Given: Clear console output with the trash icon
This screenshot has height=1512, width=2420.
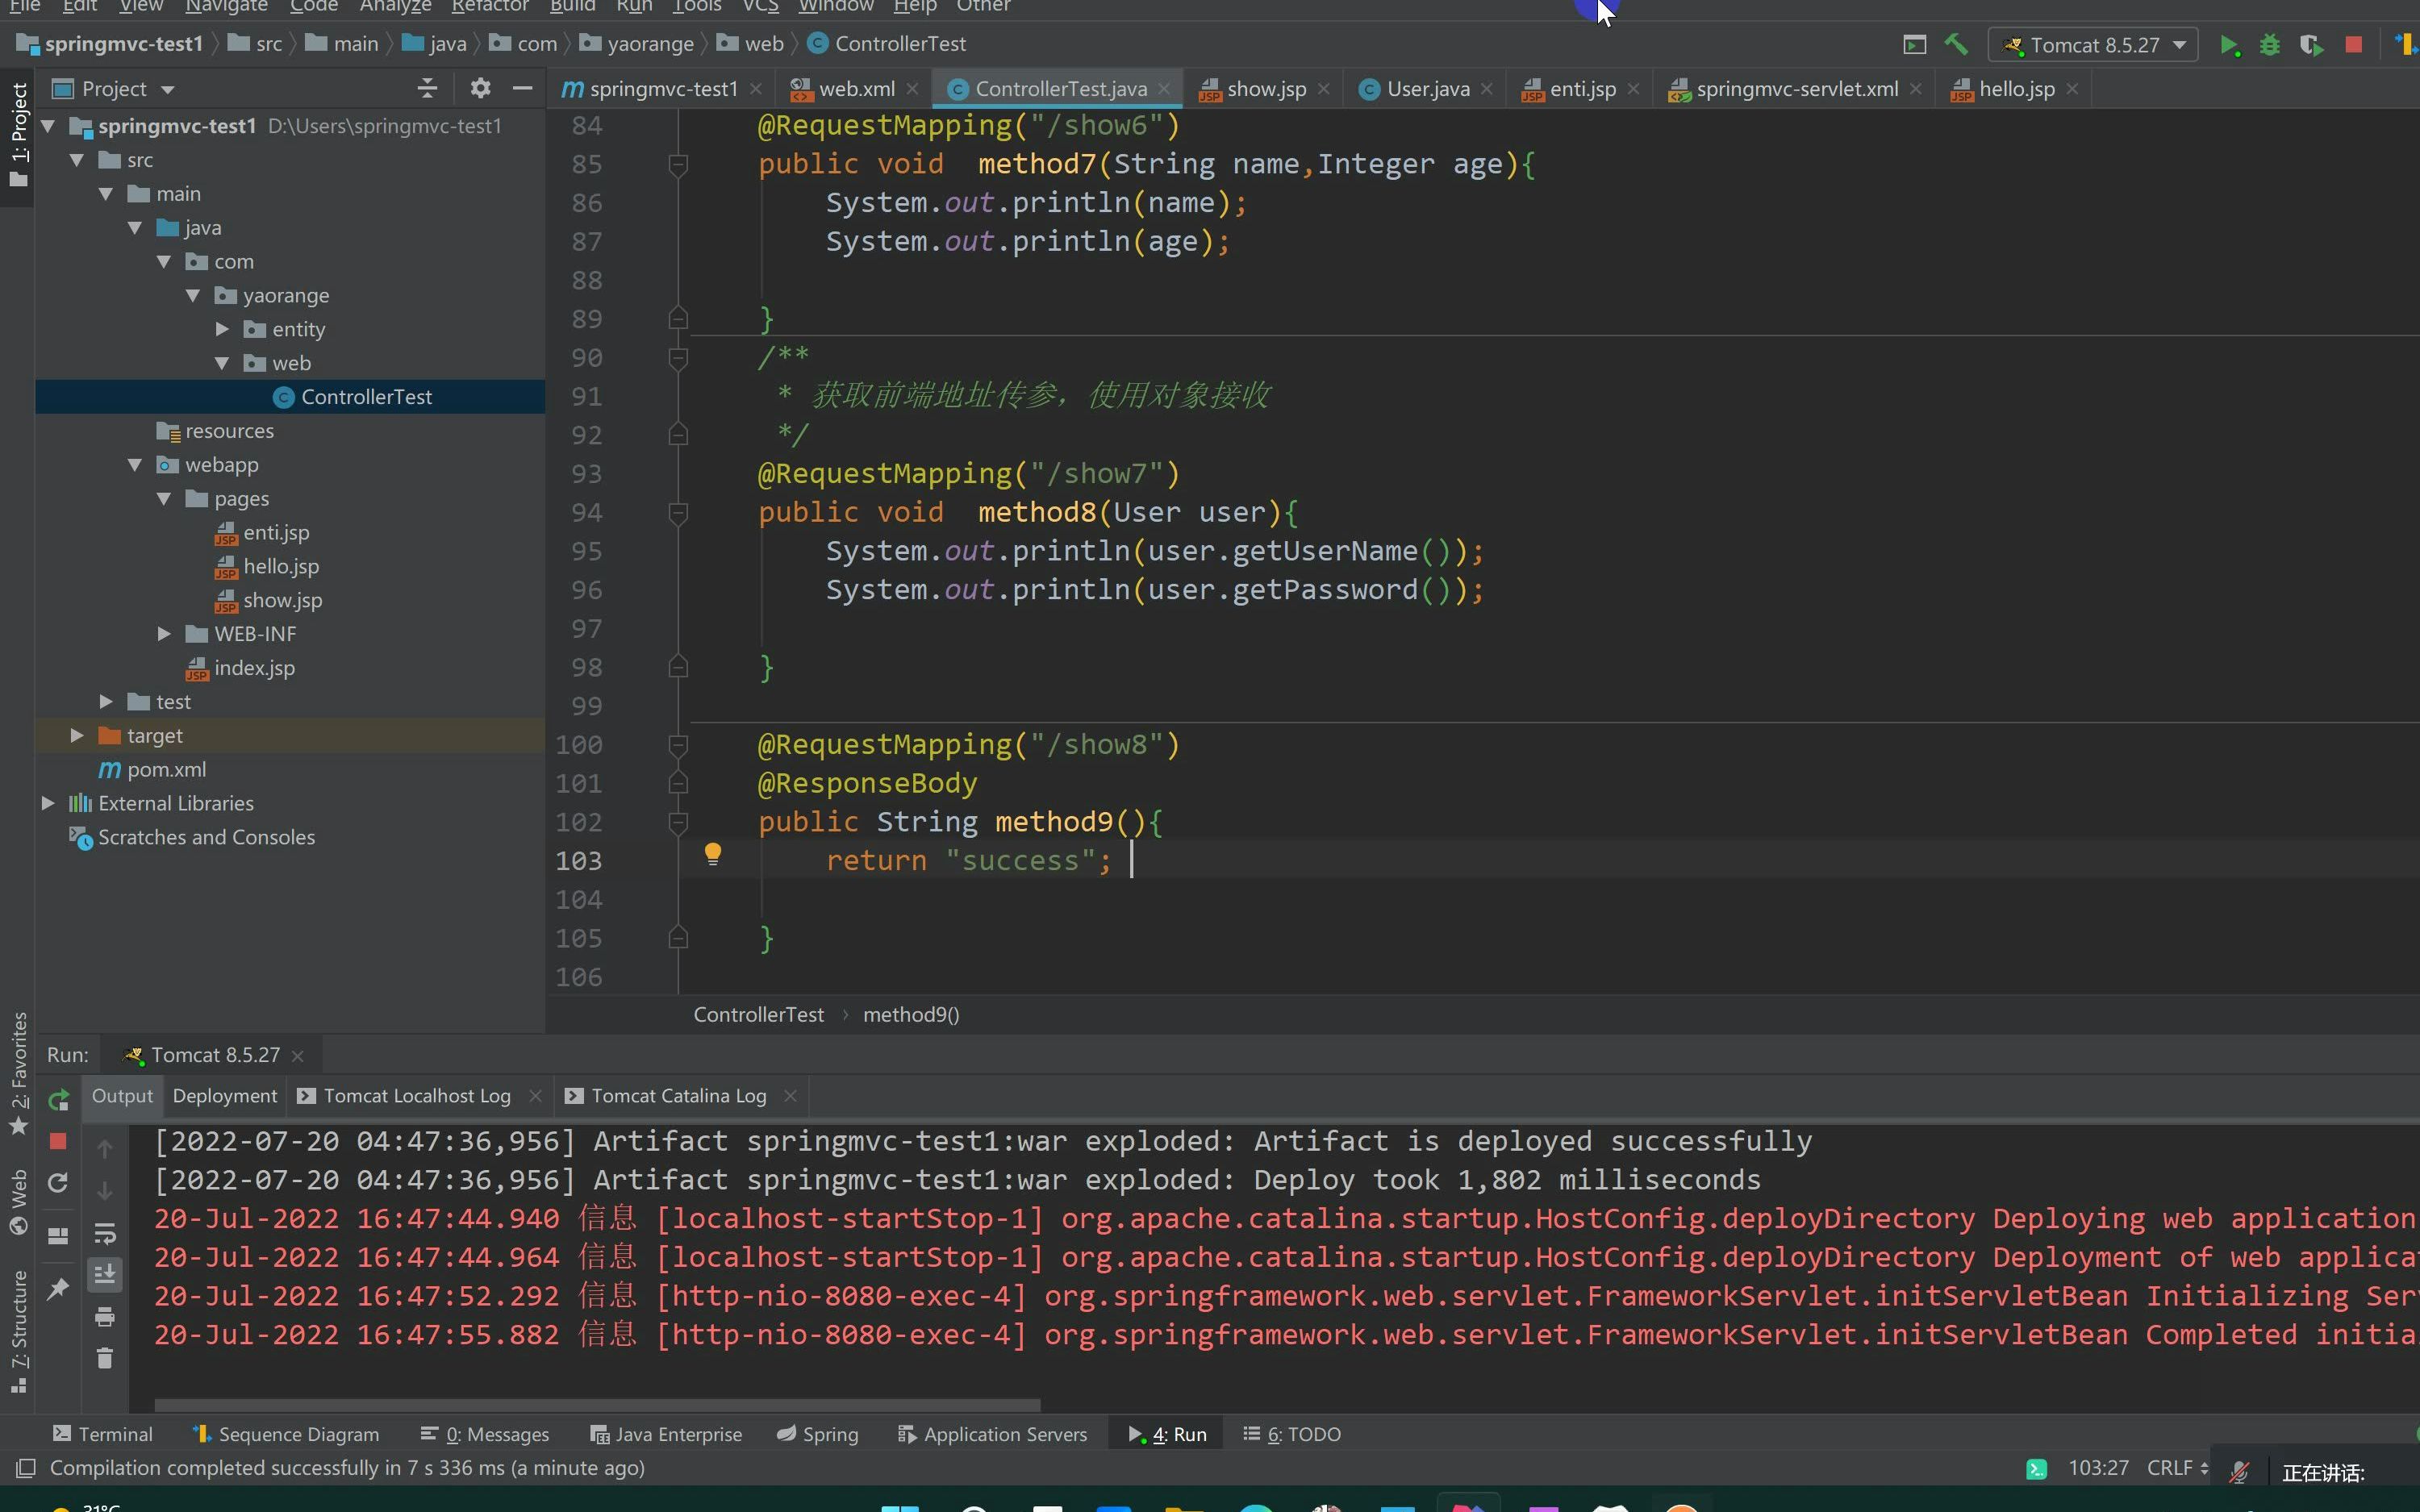Looking at the screenshot, I should tap(105, 1358).
